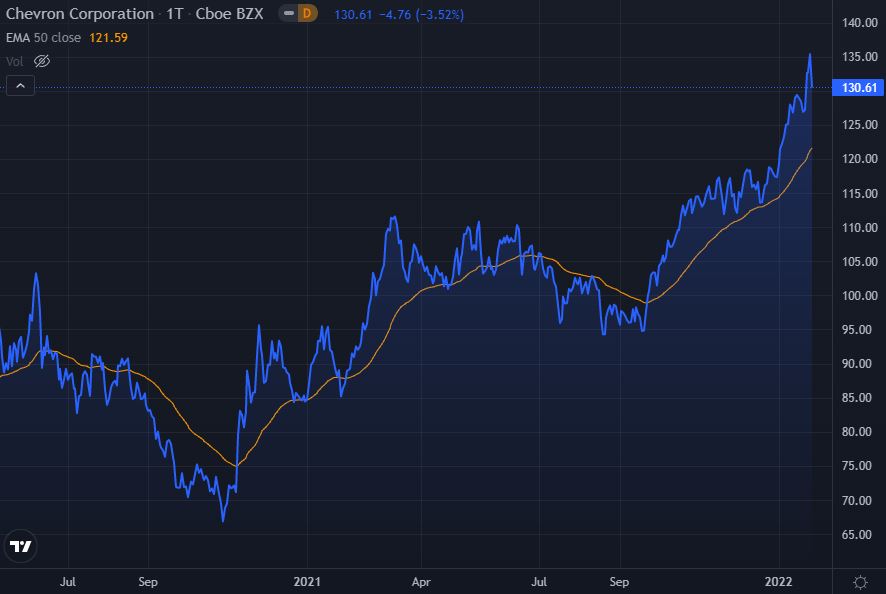Open chart settings gear icon

[x=860, y=582]
